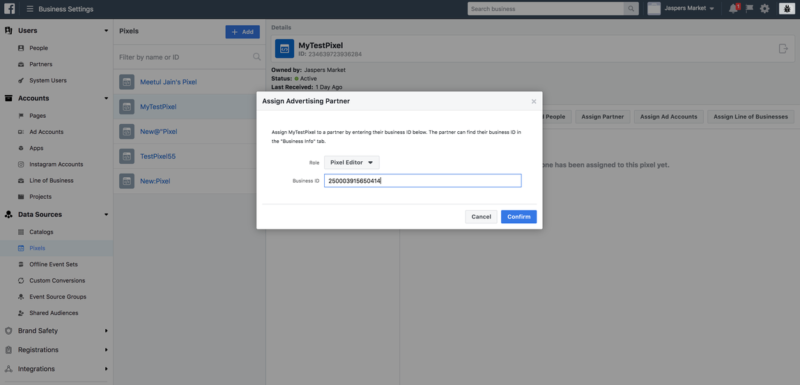
Task: Expand the Integrations section
Action: click(106, 369)
